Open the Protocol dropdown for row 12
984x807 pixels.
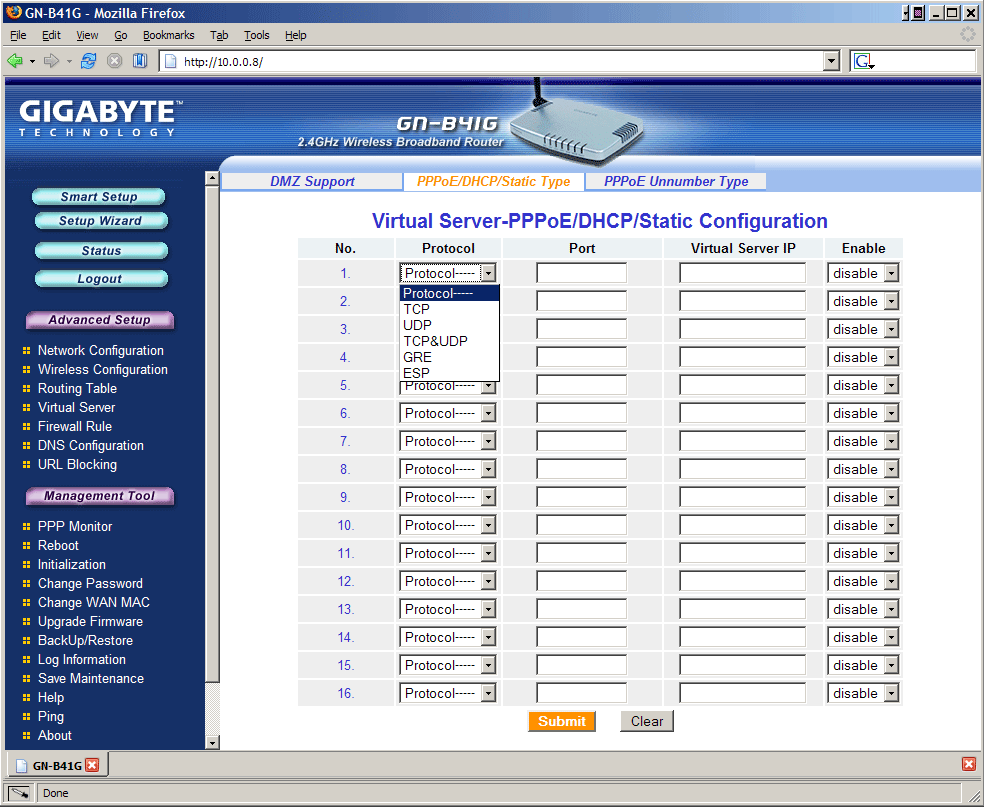pyautogui.click(x=447, y=581)
